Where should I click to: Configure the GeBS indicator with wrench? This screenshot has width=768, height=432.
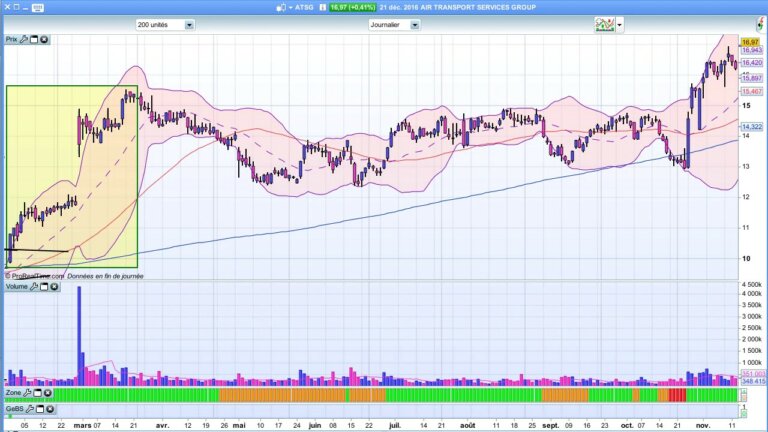[30, 409]
